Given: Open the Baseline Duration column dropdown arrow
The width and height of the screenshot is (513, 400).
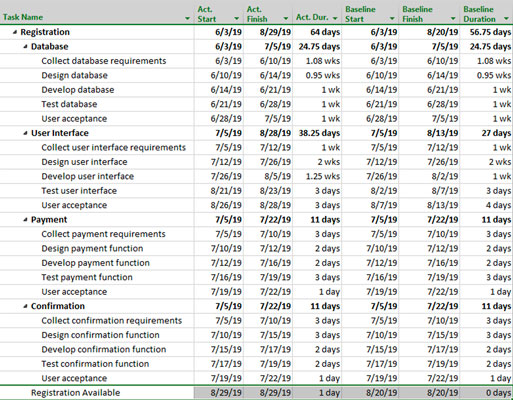Looking at the screenshot, I should pyautogui.click(x=506, y=18).
